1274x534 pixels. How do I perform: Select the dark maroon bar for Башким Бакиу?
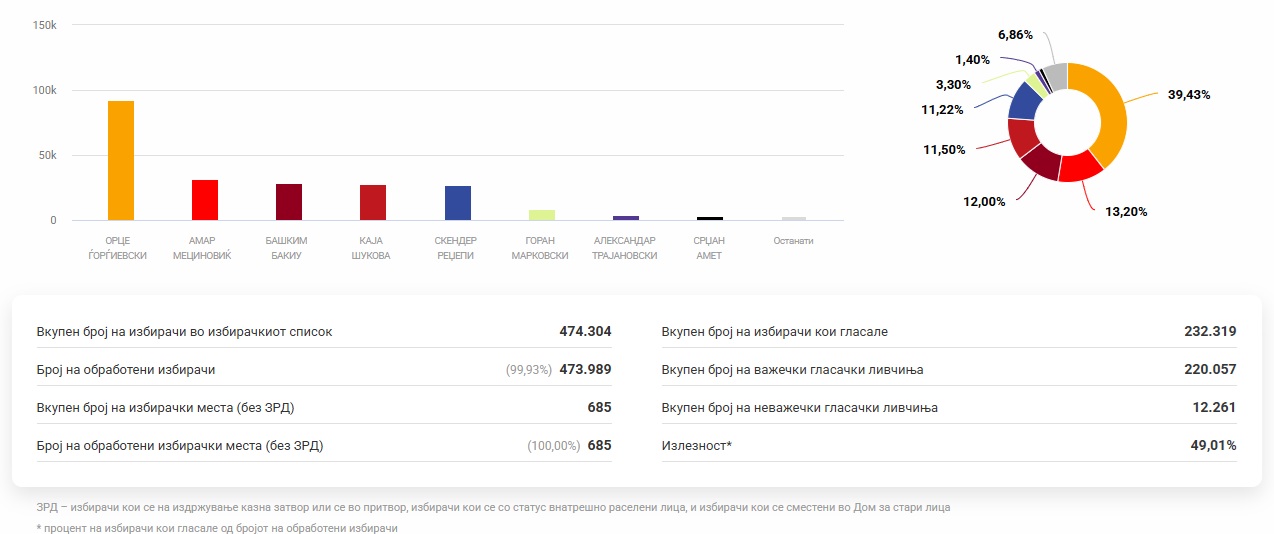(289, 202)
